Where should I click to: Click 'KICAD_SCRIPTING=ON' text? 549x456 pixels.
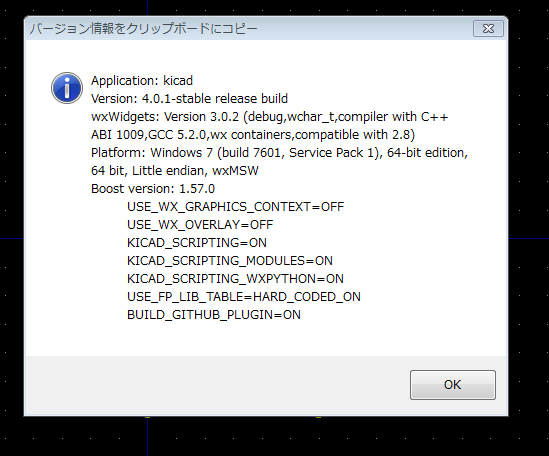point(197,243)
